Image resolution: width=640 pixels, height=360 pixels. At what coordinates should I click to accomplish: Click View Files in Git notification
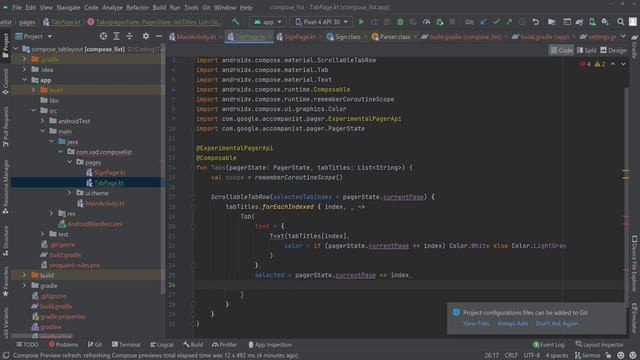tap(476, 324)
